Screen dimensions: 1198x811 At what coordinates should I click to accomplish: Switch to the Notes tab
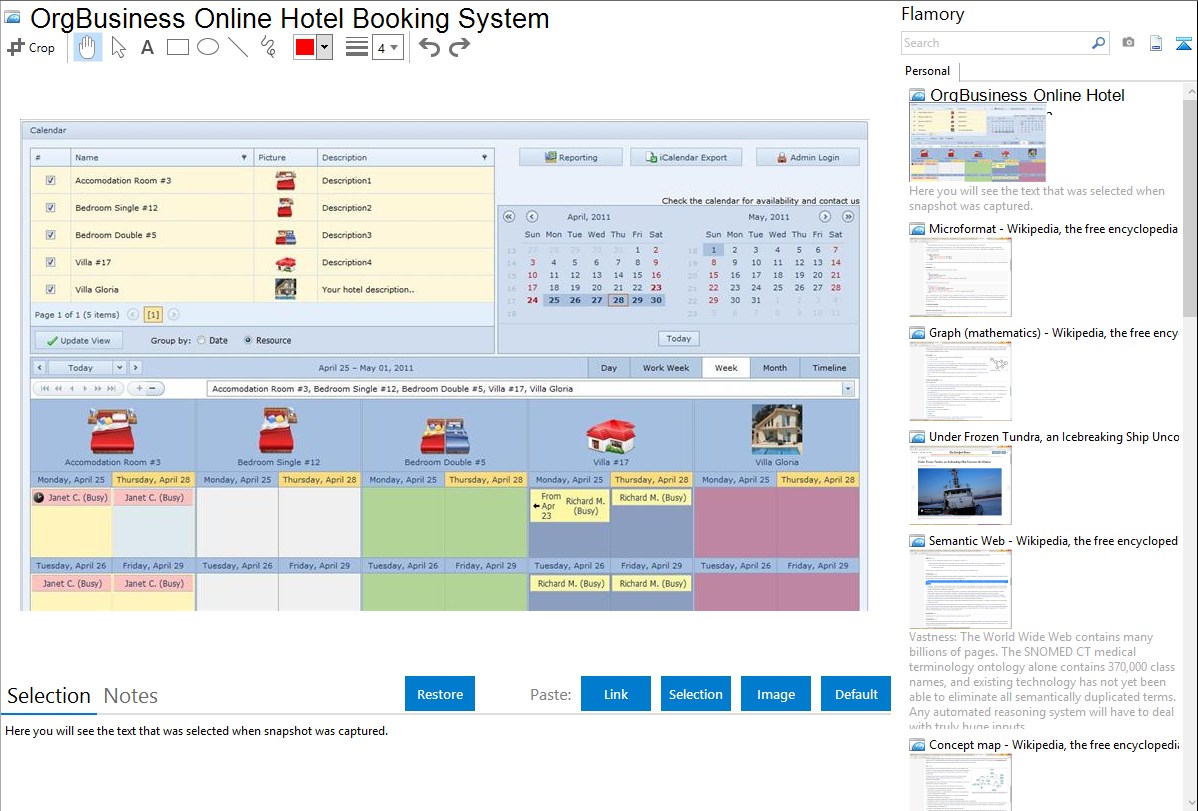[x=131, y=696]
